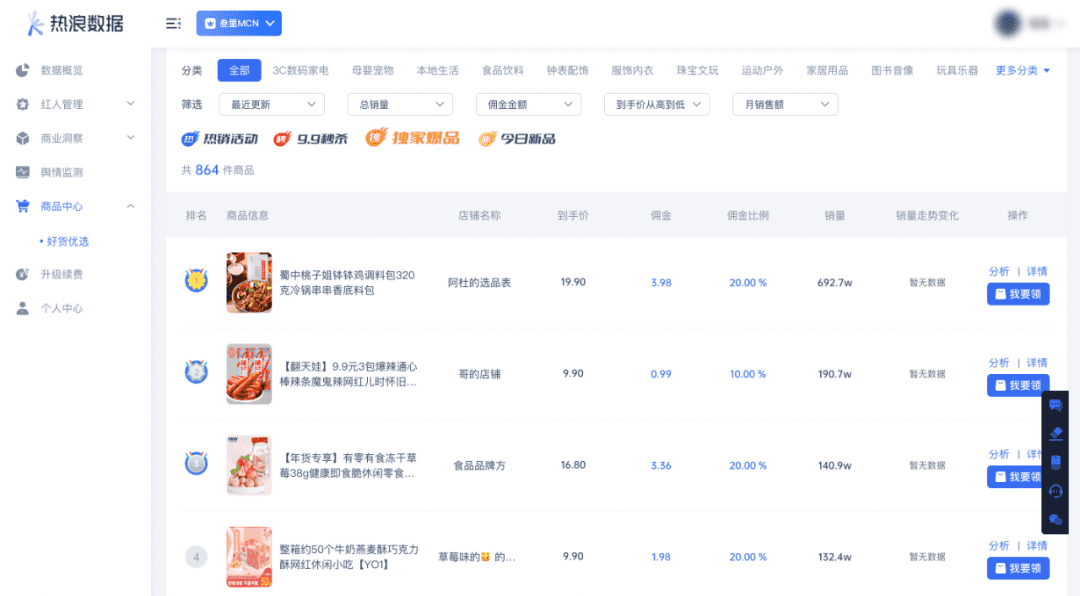Select the 图书音像 category

(892, 70)
